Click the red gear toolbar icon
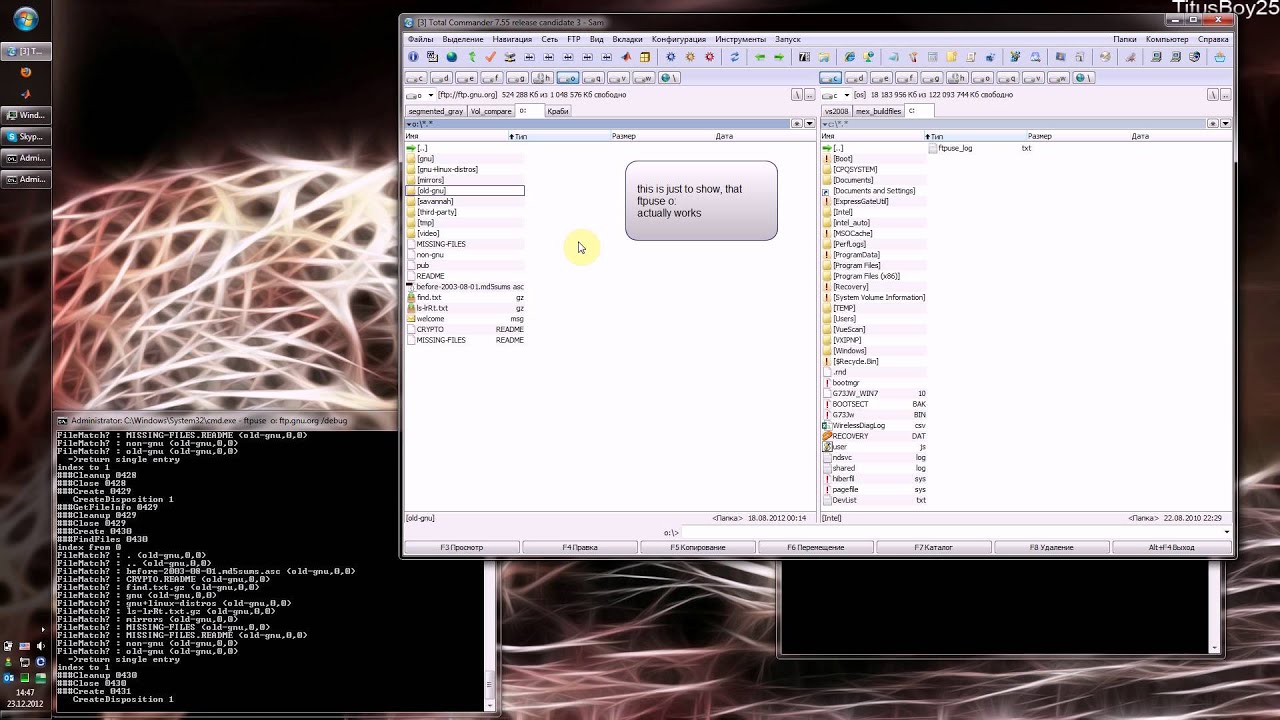 tap(710, 57)
